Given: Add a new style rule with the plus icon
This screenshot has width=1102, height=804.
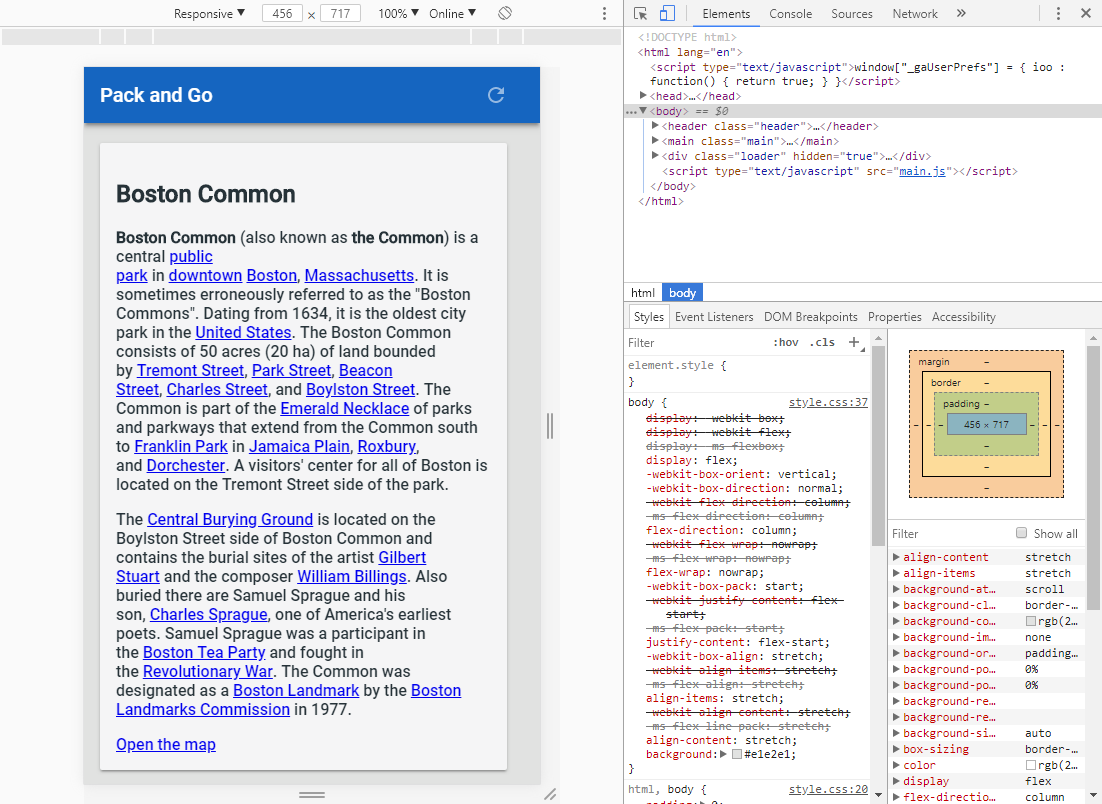Looking at the screenshot, I should pyautogui.click(x=854, y=342).
